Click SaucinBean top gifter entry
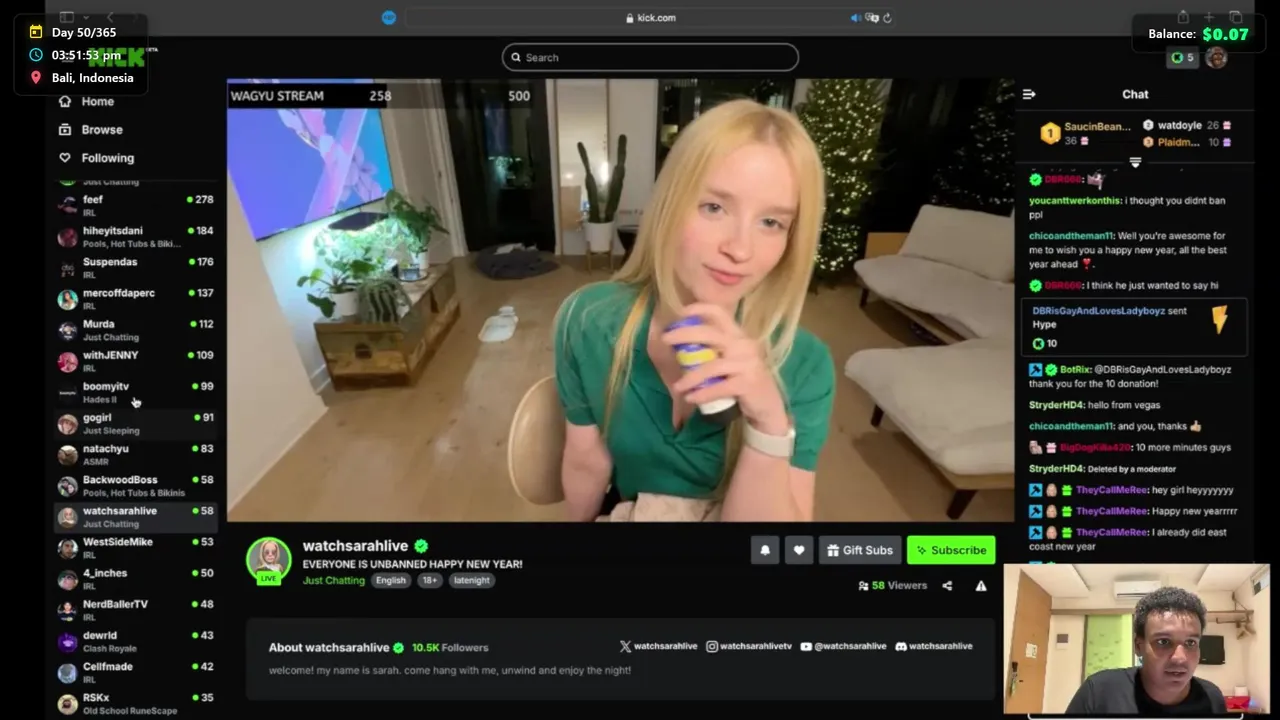Image resolution: width=1280 pixels, height=720 pixels. coord(1085,133)
